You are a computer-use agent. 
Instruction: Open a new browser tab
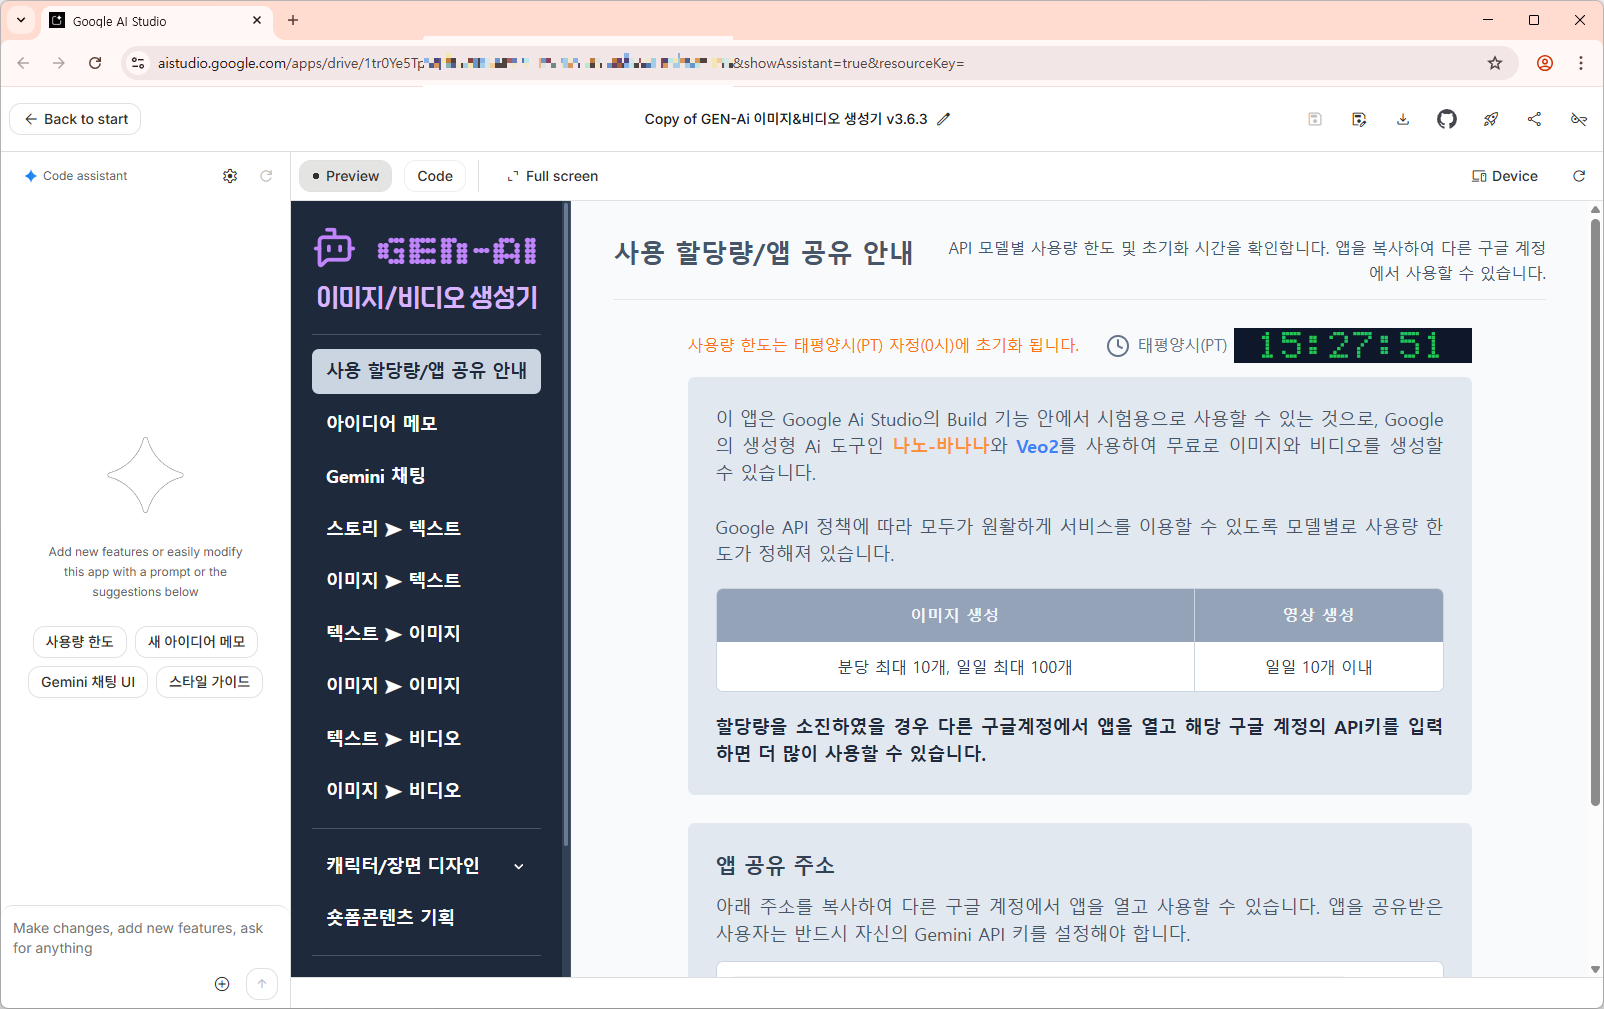[x=293, y=20]
